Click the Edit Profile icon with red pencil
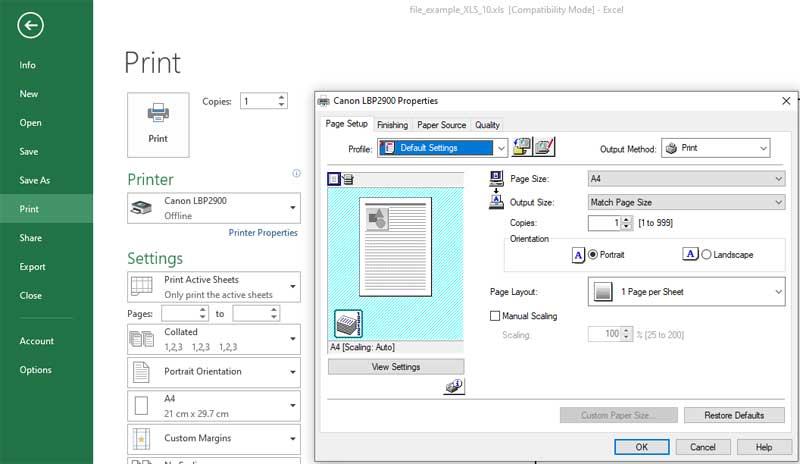 (544, 147)
